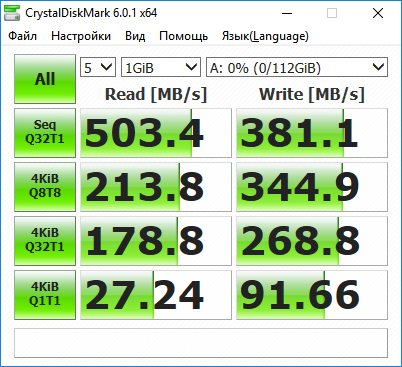Click the 4KiB Q32T1 read result 178.8
Viewport: 402px width, 367px height.
click(x=156, y=241)
